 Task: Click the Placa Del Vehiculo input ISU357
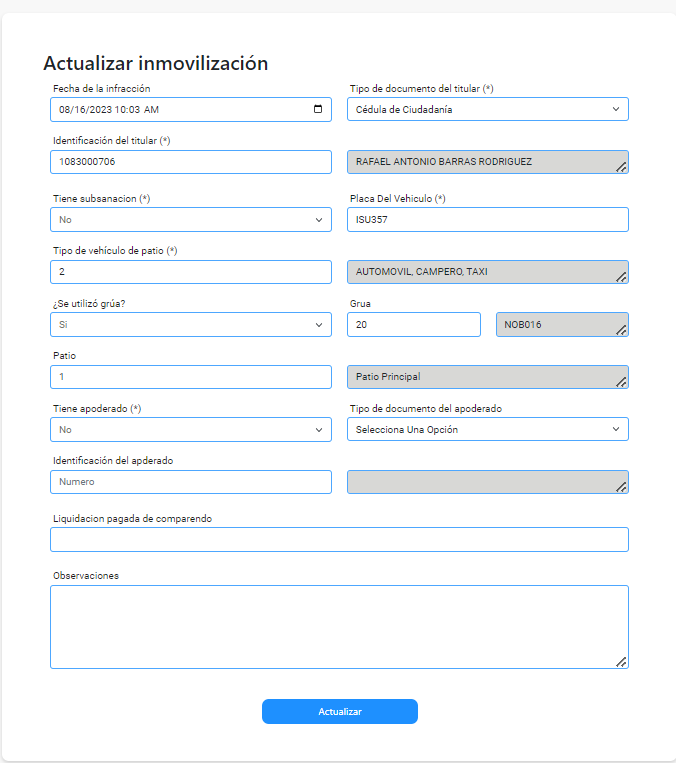pyautogui.click(x=488, y=219)
